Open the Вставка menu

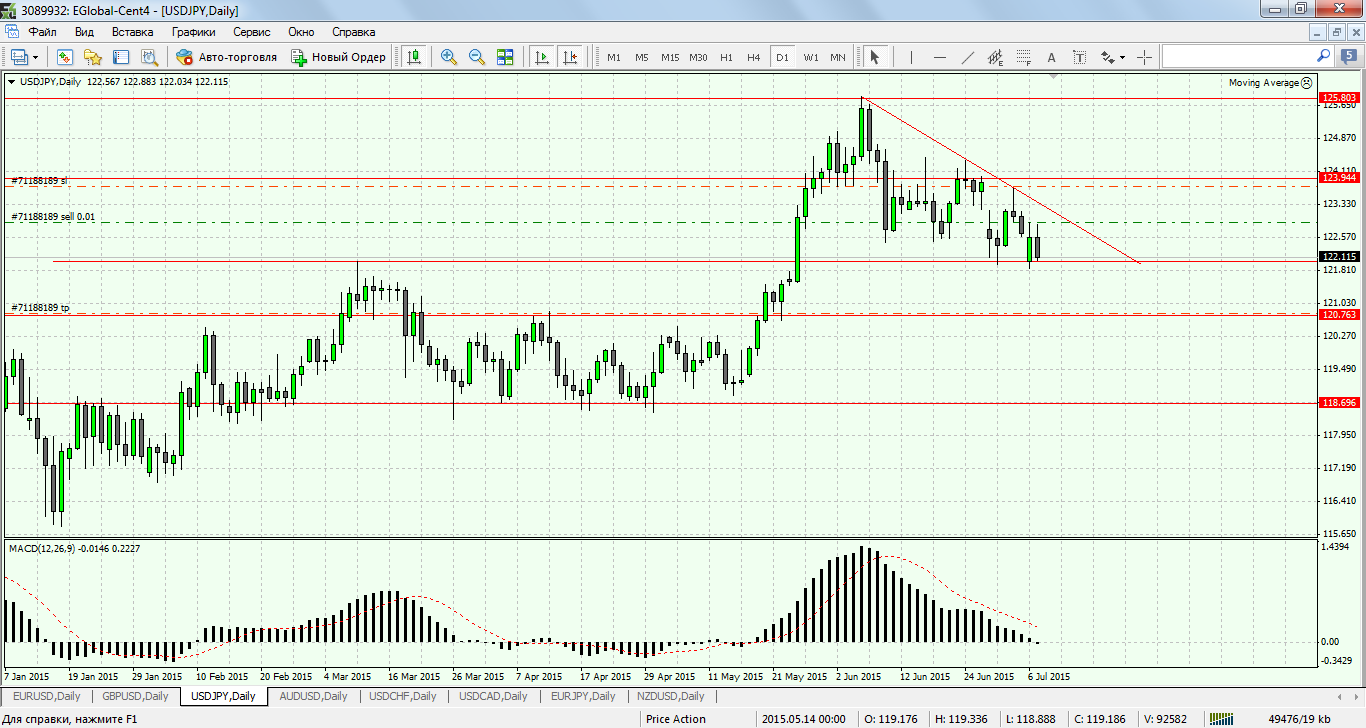(x=133, y=32)
